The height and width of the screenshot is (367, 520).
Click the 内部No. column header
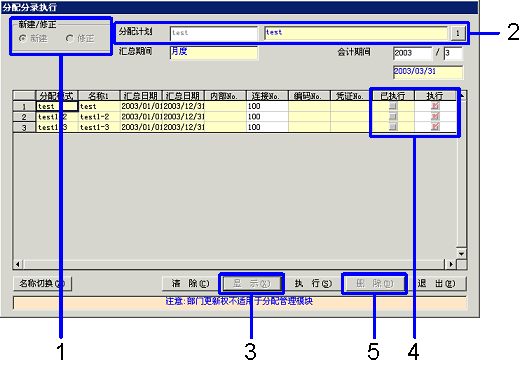coord(225,96)
